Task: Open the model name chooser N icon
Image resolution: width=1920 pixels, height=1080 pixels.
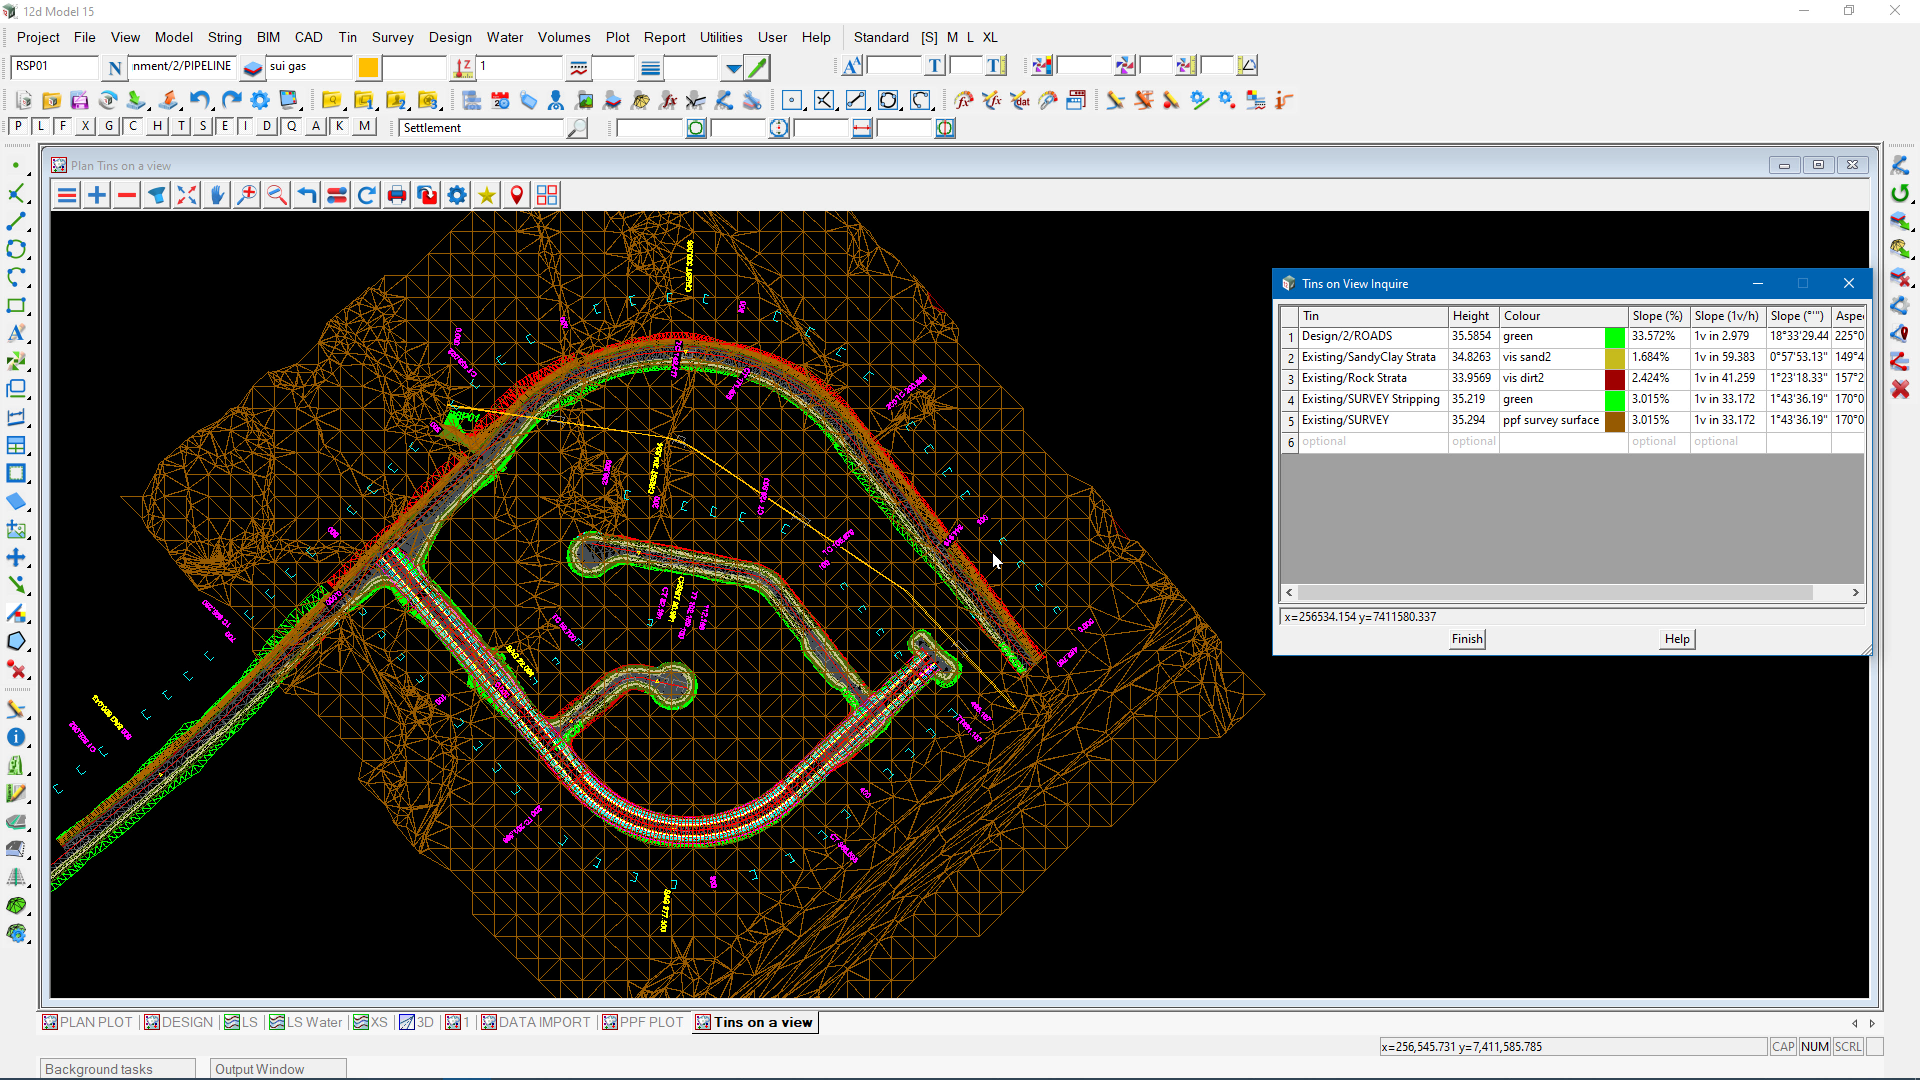Action: coord(115,68)
